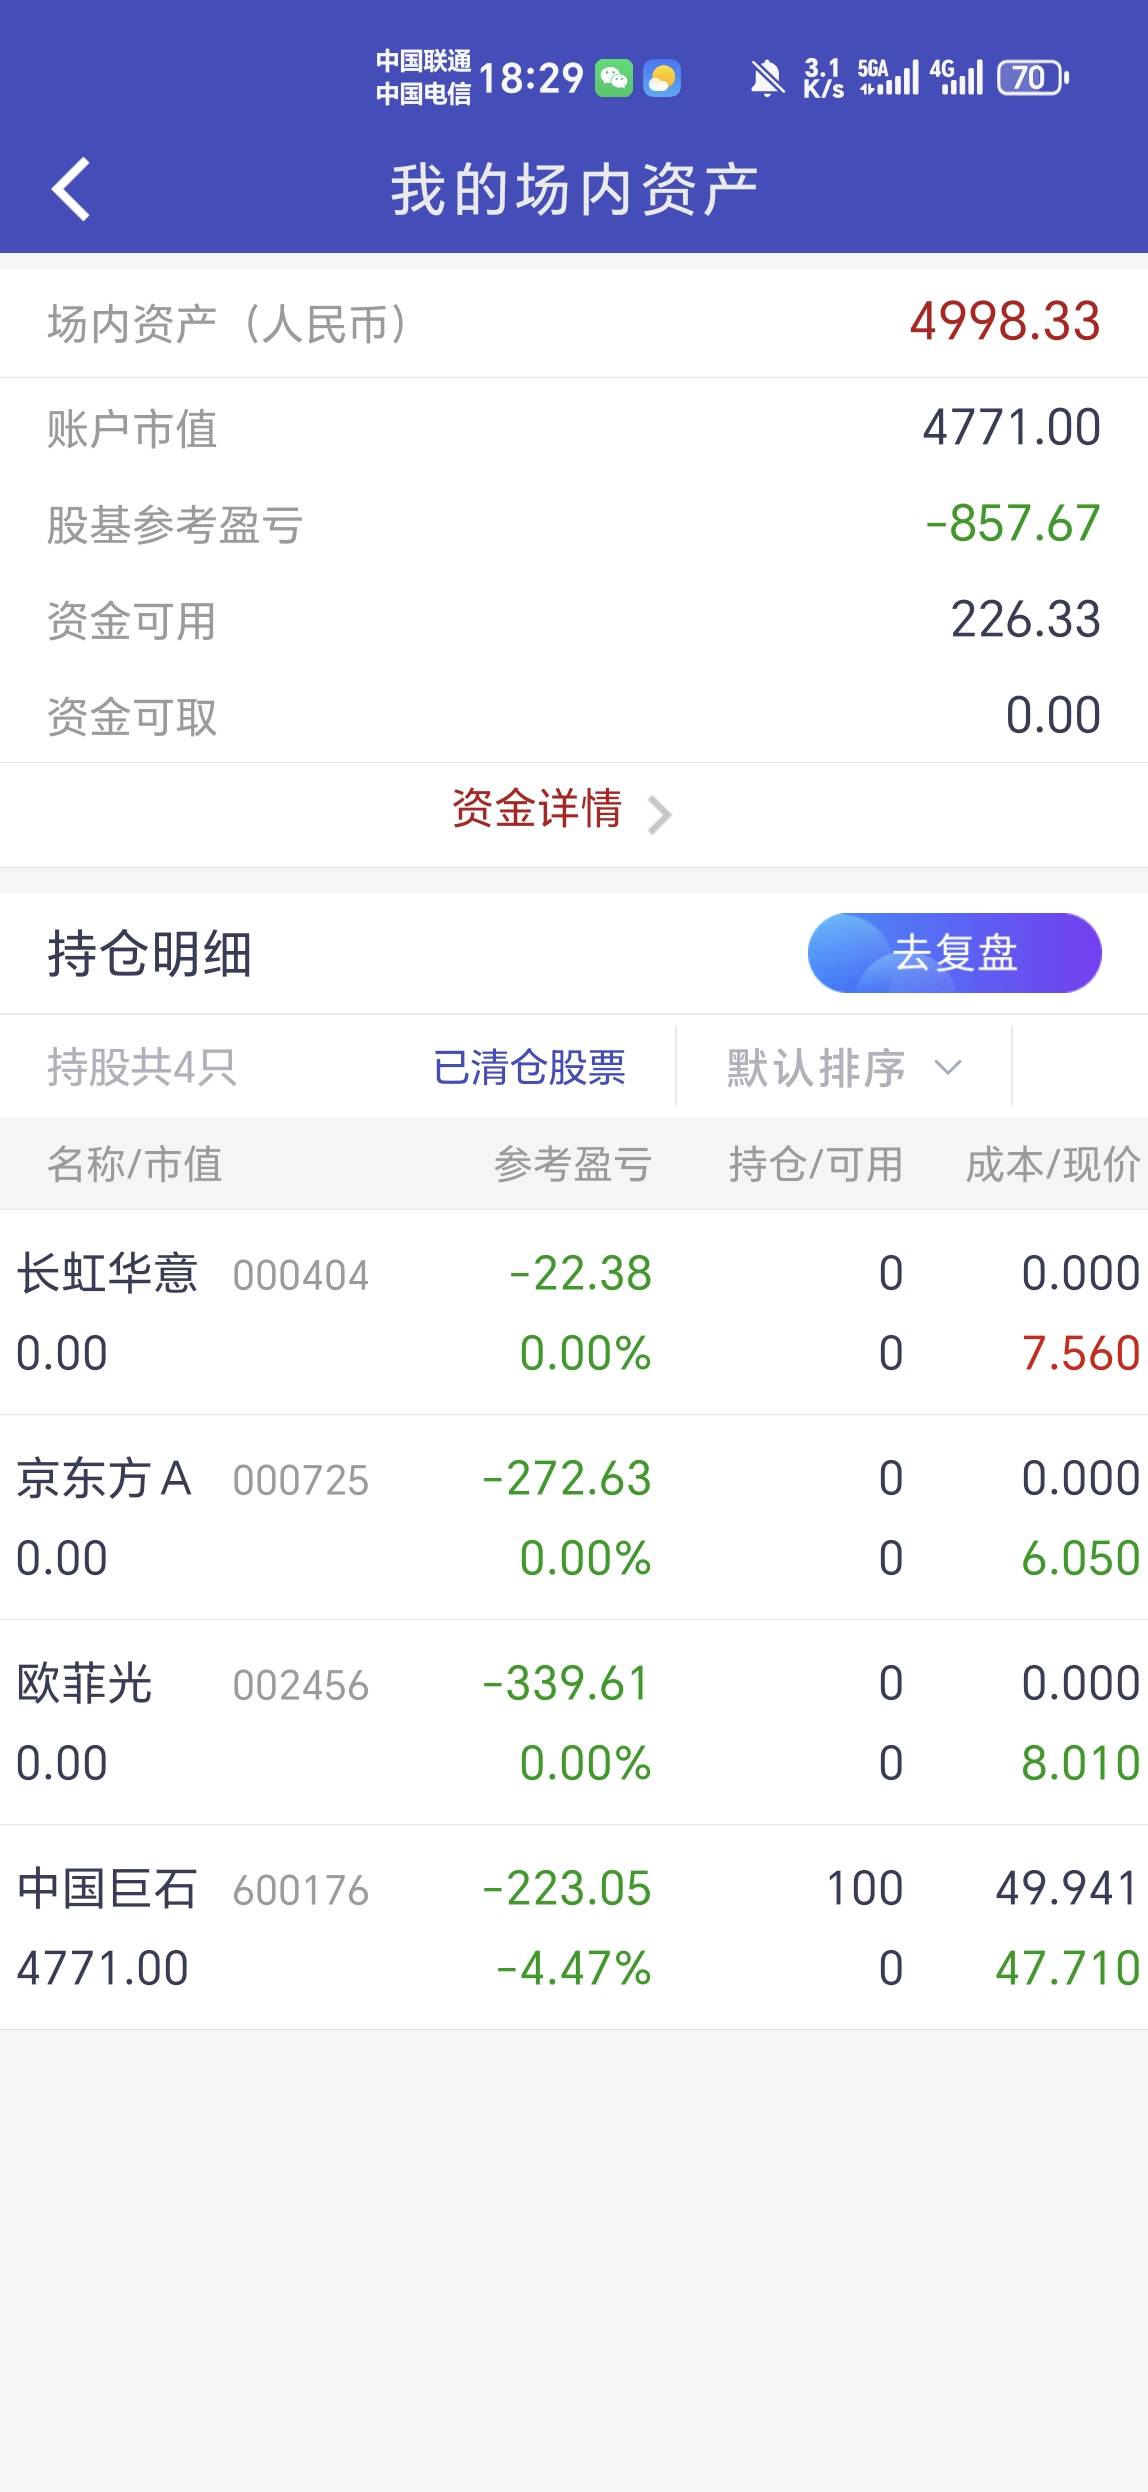The image size is (1148, 2492).
Task: Tap the 名称/市值 column header
Action: (135, 1164)
